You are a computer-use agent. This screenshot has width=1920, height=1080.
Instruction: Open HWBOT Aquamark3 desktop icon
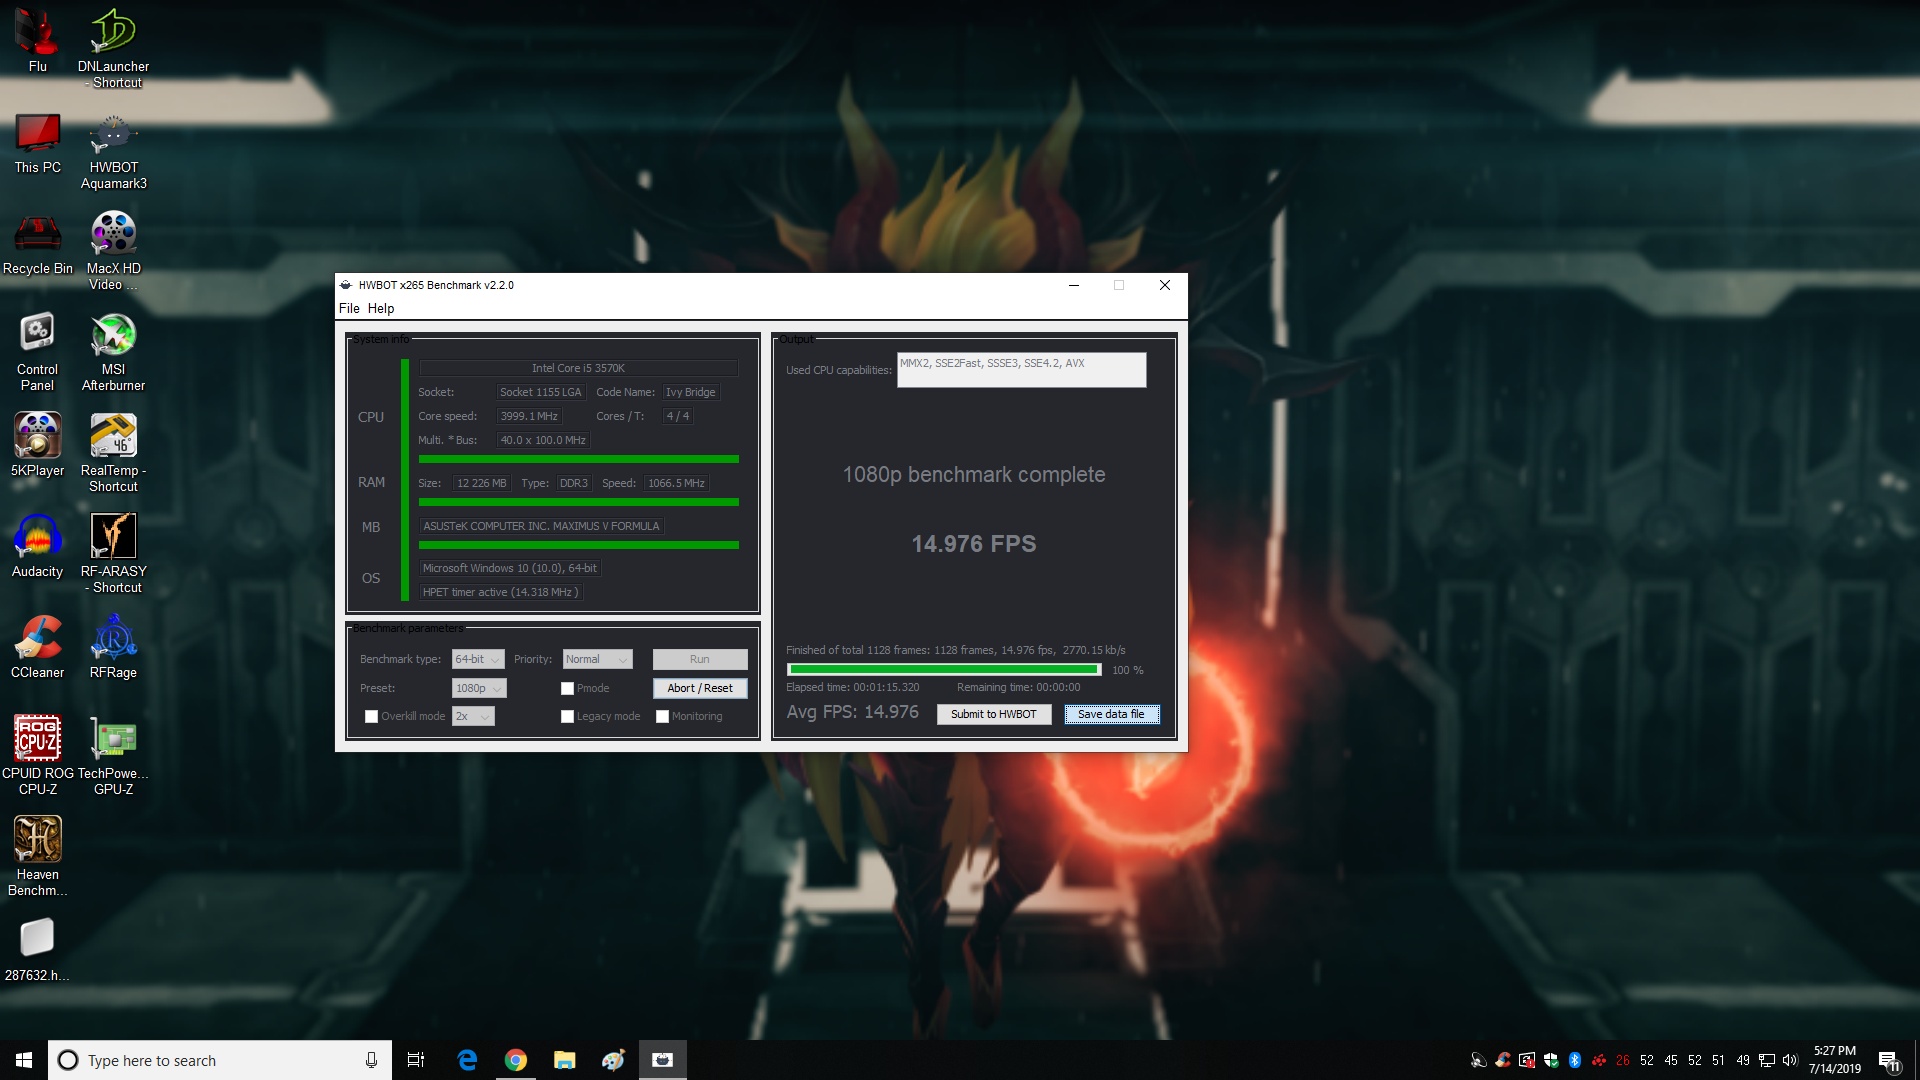(x=113, y=150)
